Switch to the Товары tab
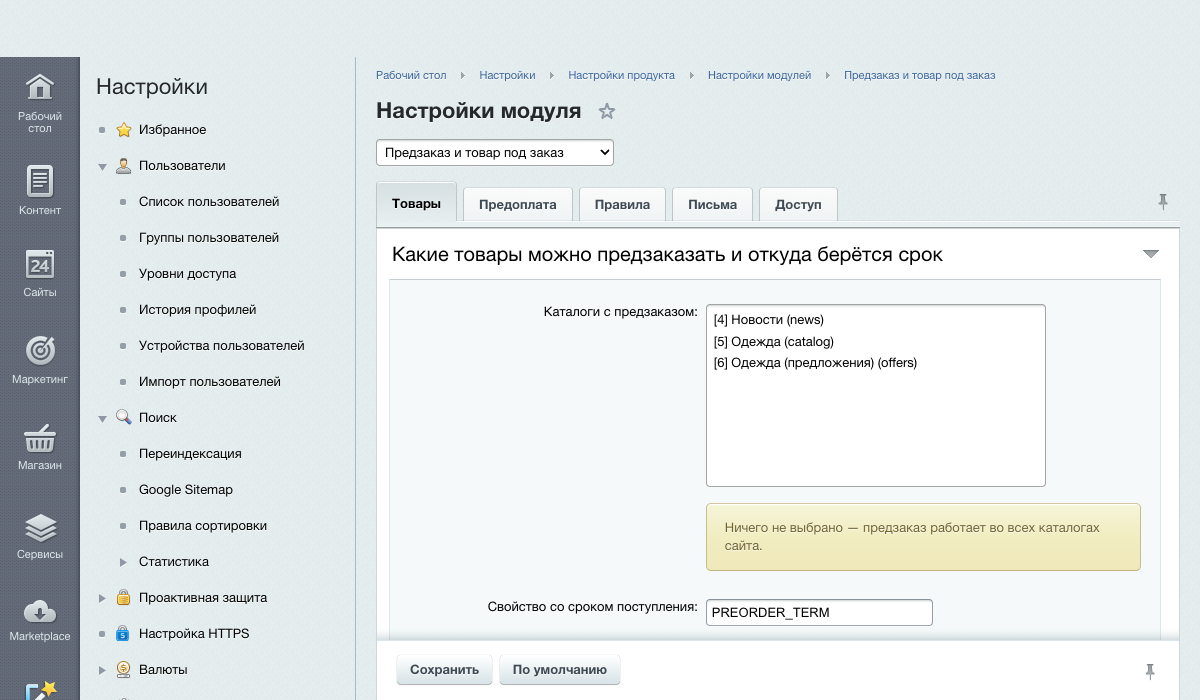Screen dimensions: 1200x700 416,202
